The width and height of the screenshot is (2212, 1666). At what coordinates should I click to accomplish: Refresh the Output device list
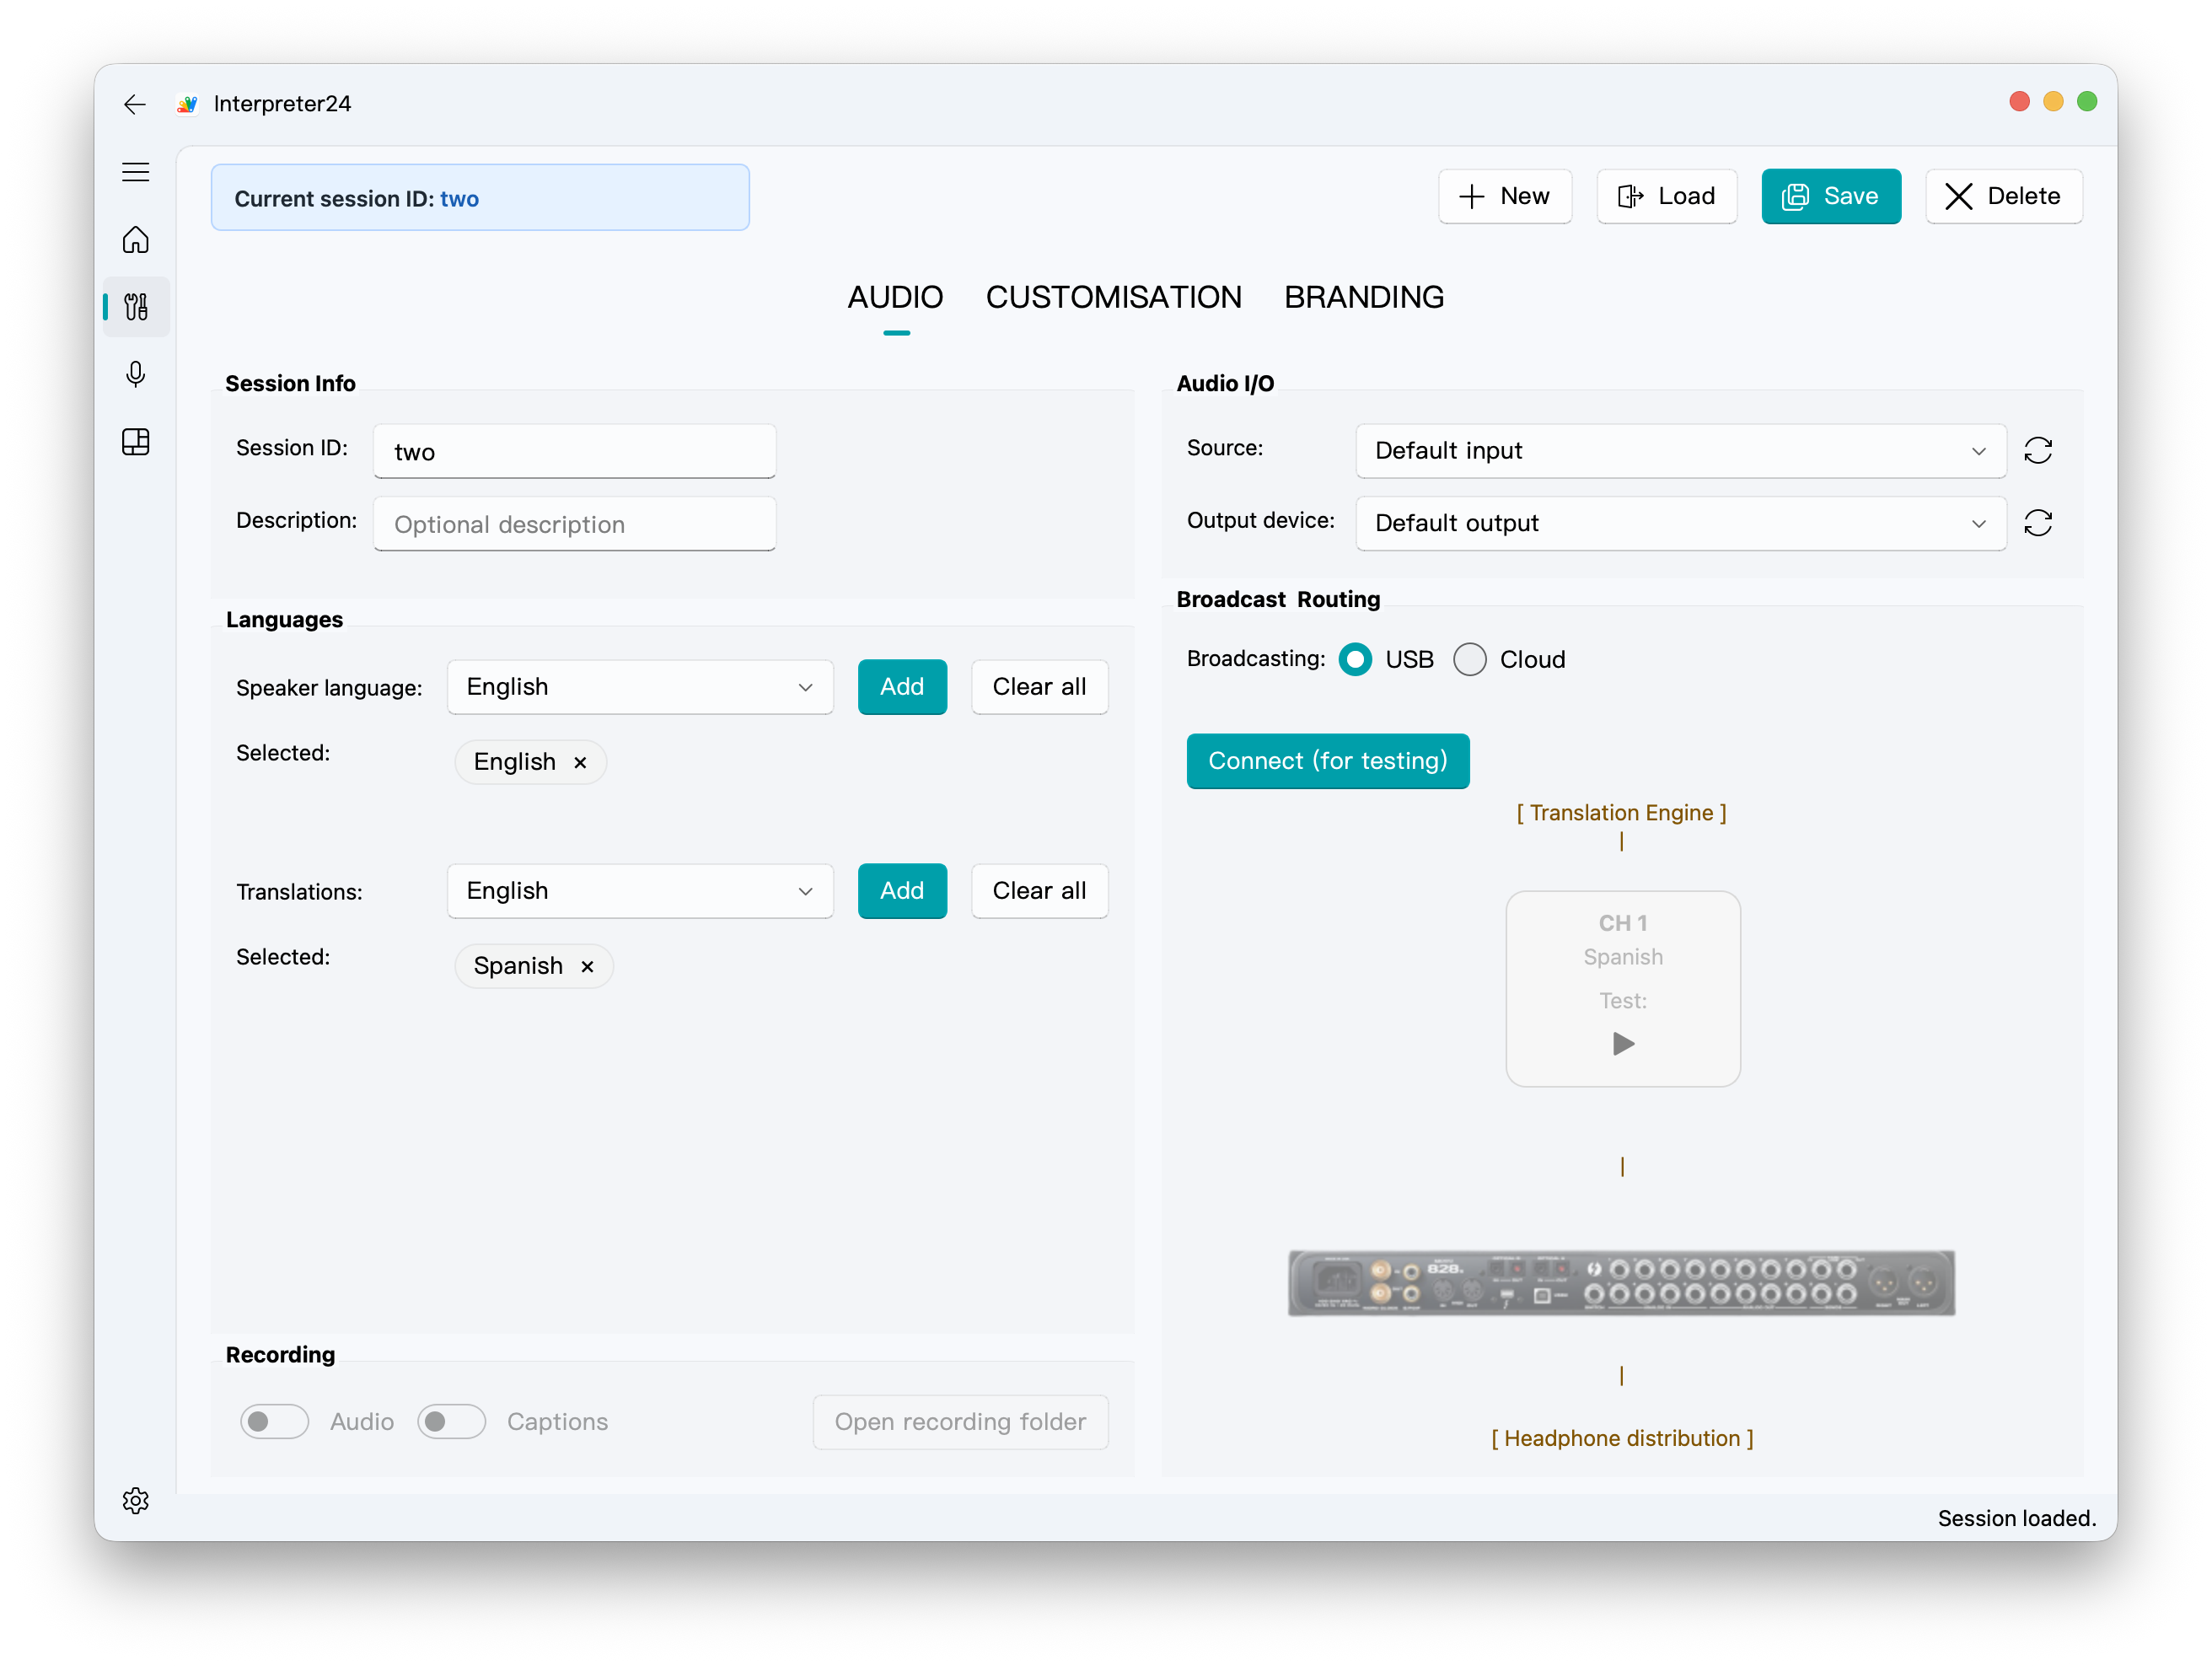[x=2037, y=523]
